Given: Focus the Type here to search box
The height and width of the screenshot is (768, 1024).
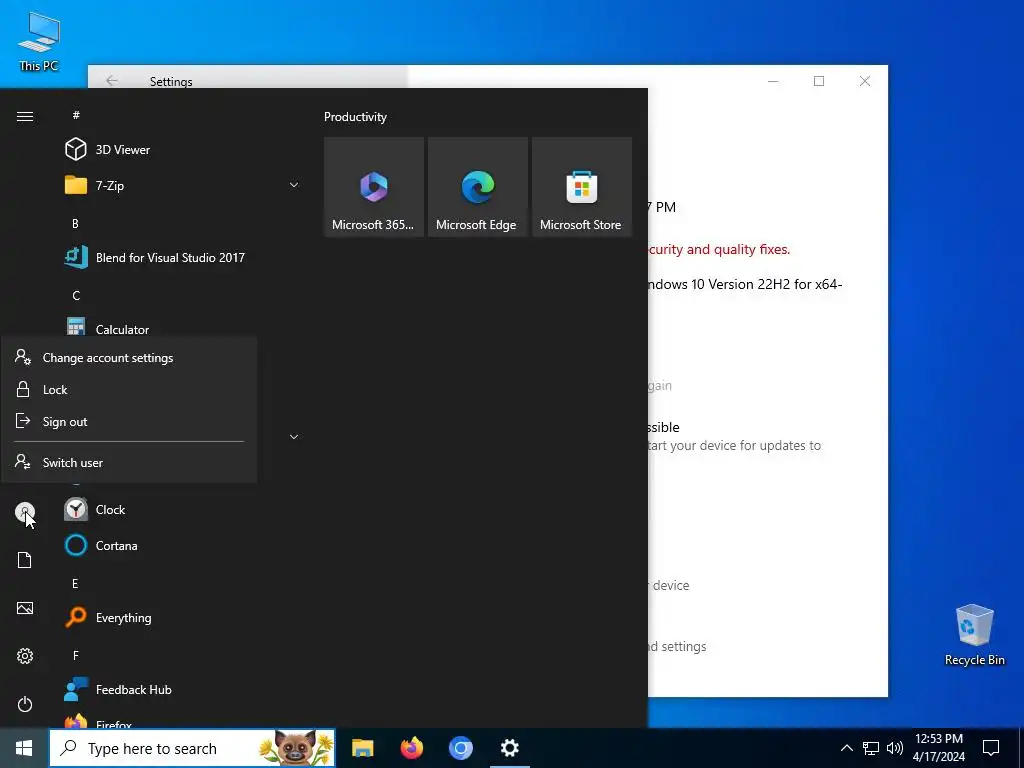Looking at the screenshot, I should (192, 748).
